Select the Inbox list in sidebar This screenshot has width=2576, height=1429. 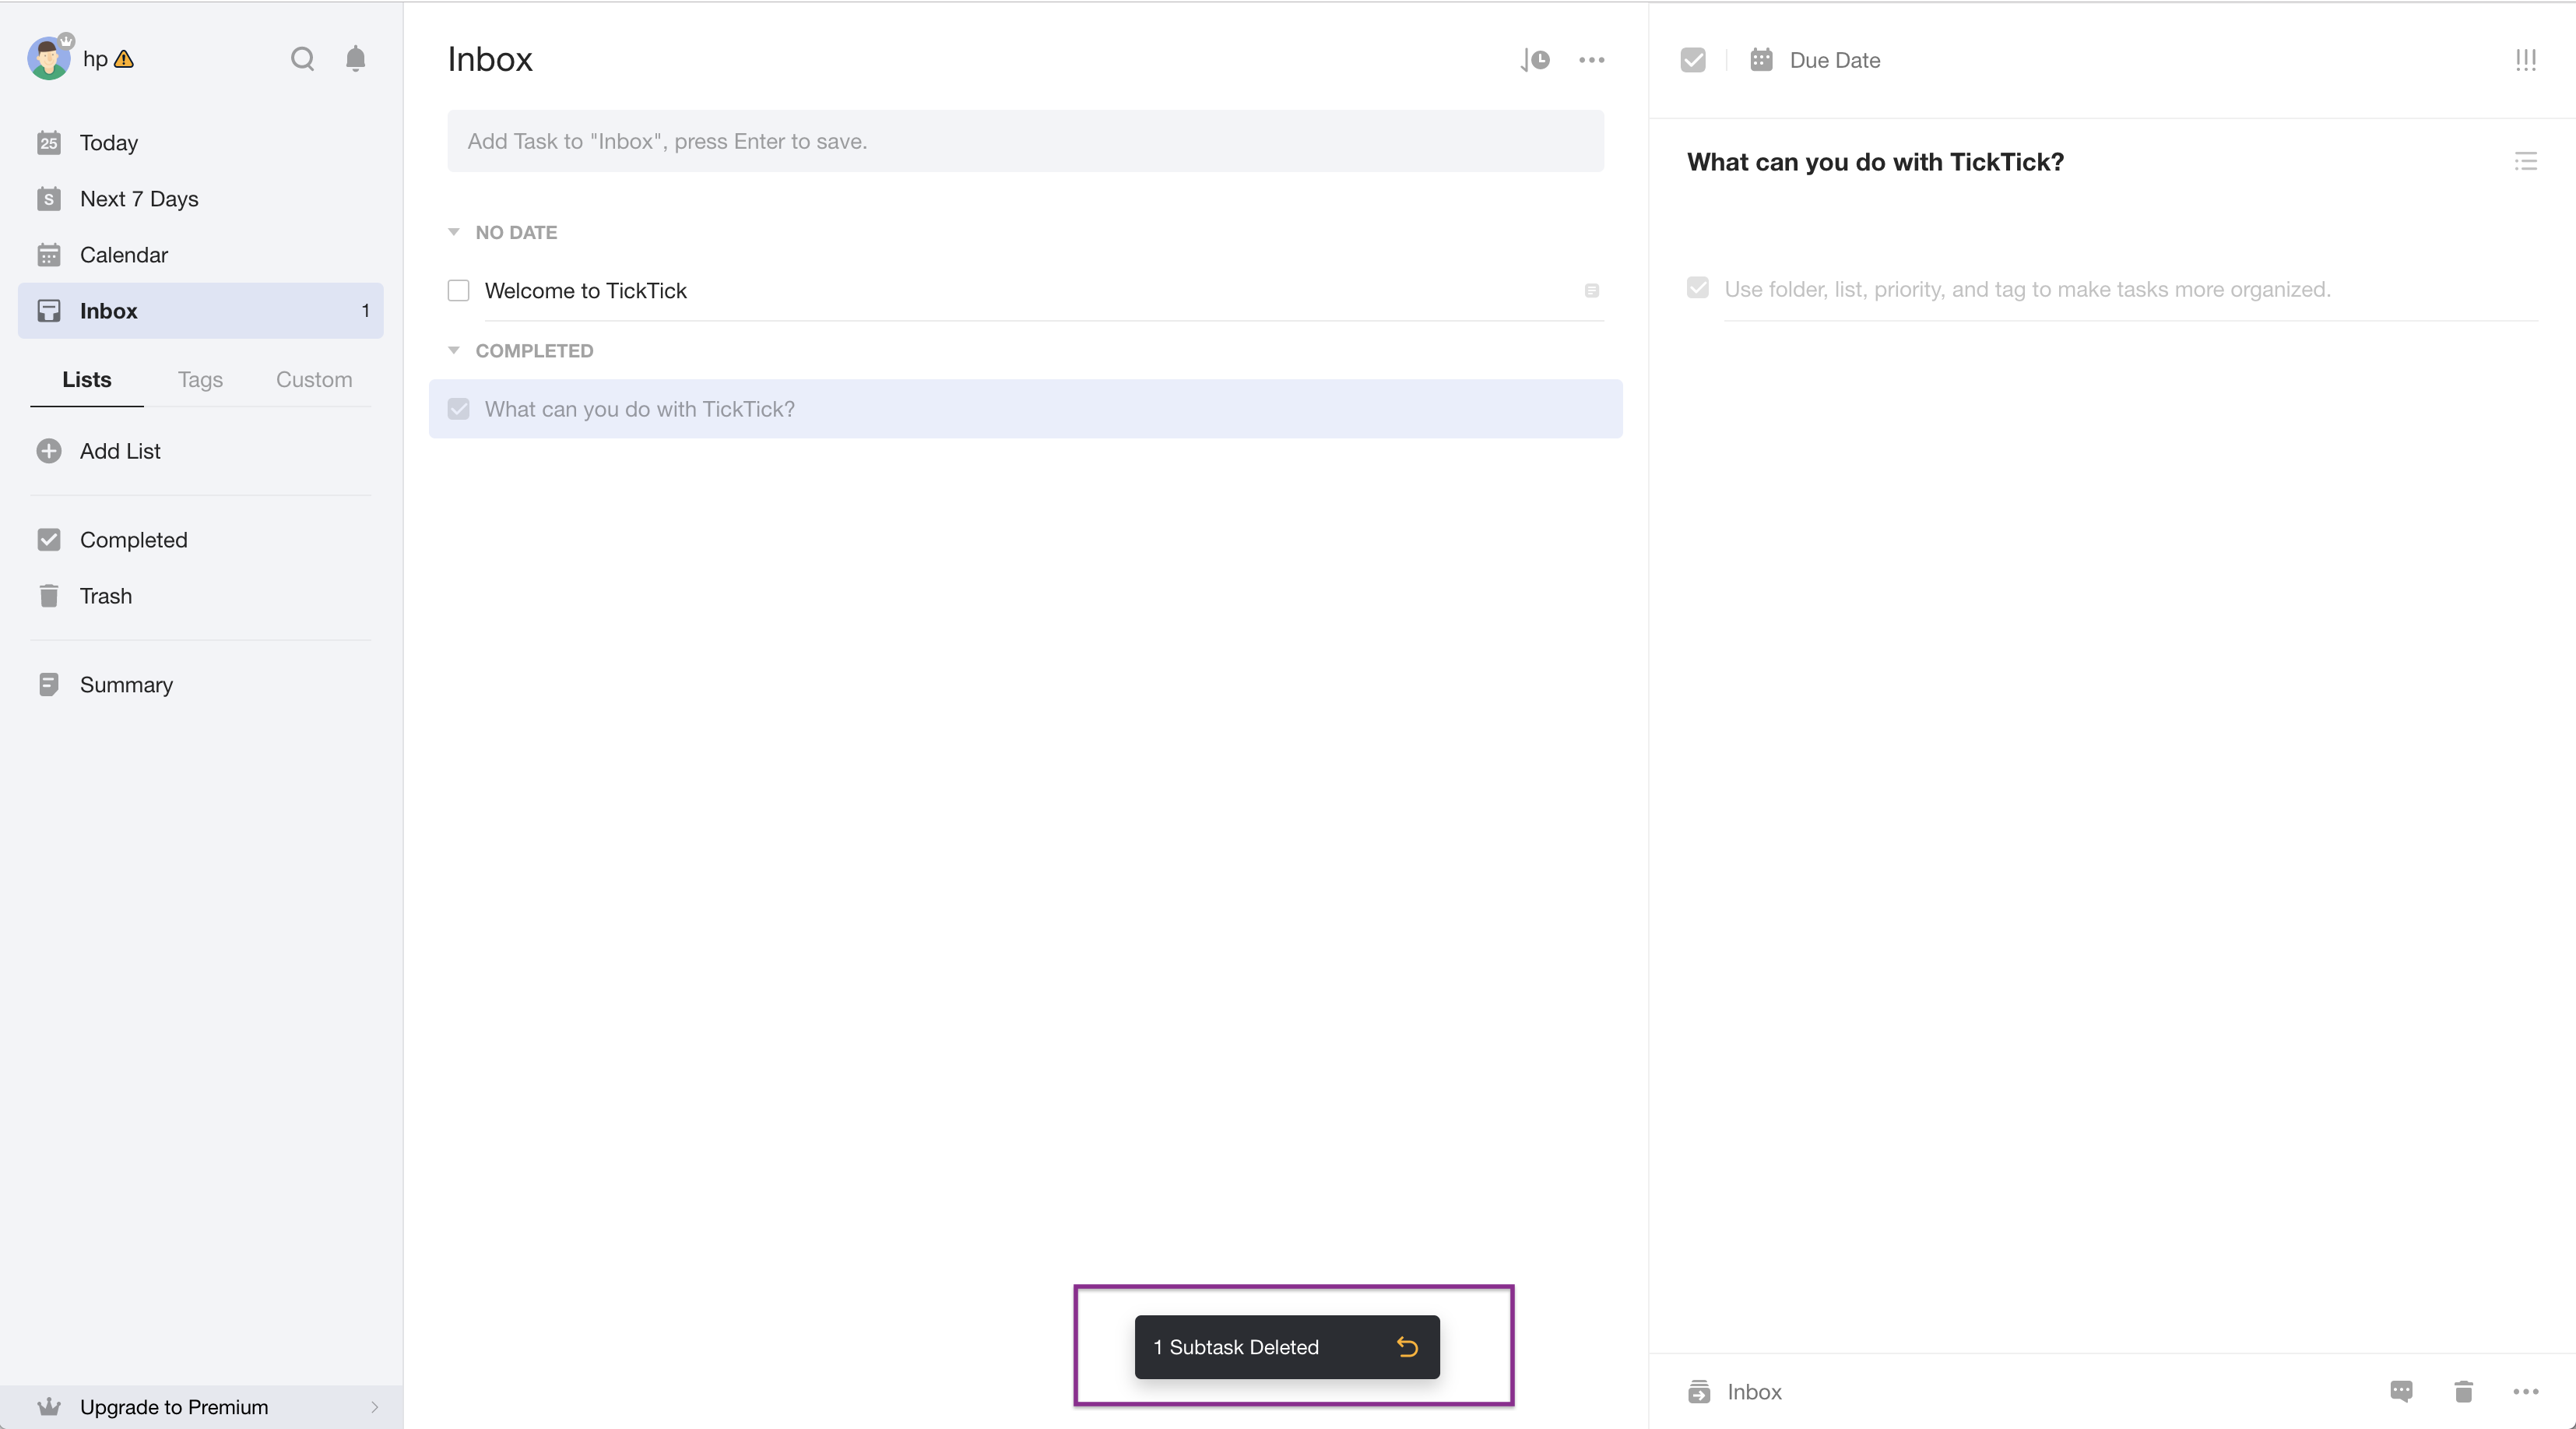[200, 310]
